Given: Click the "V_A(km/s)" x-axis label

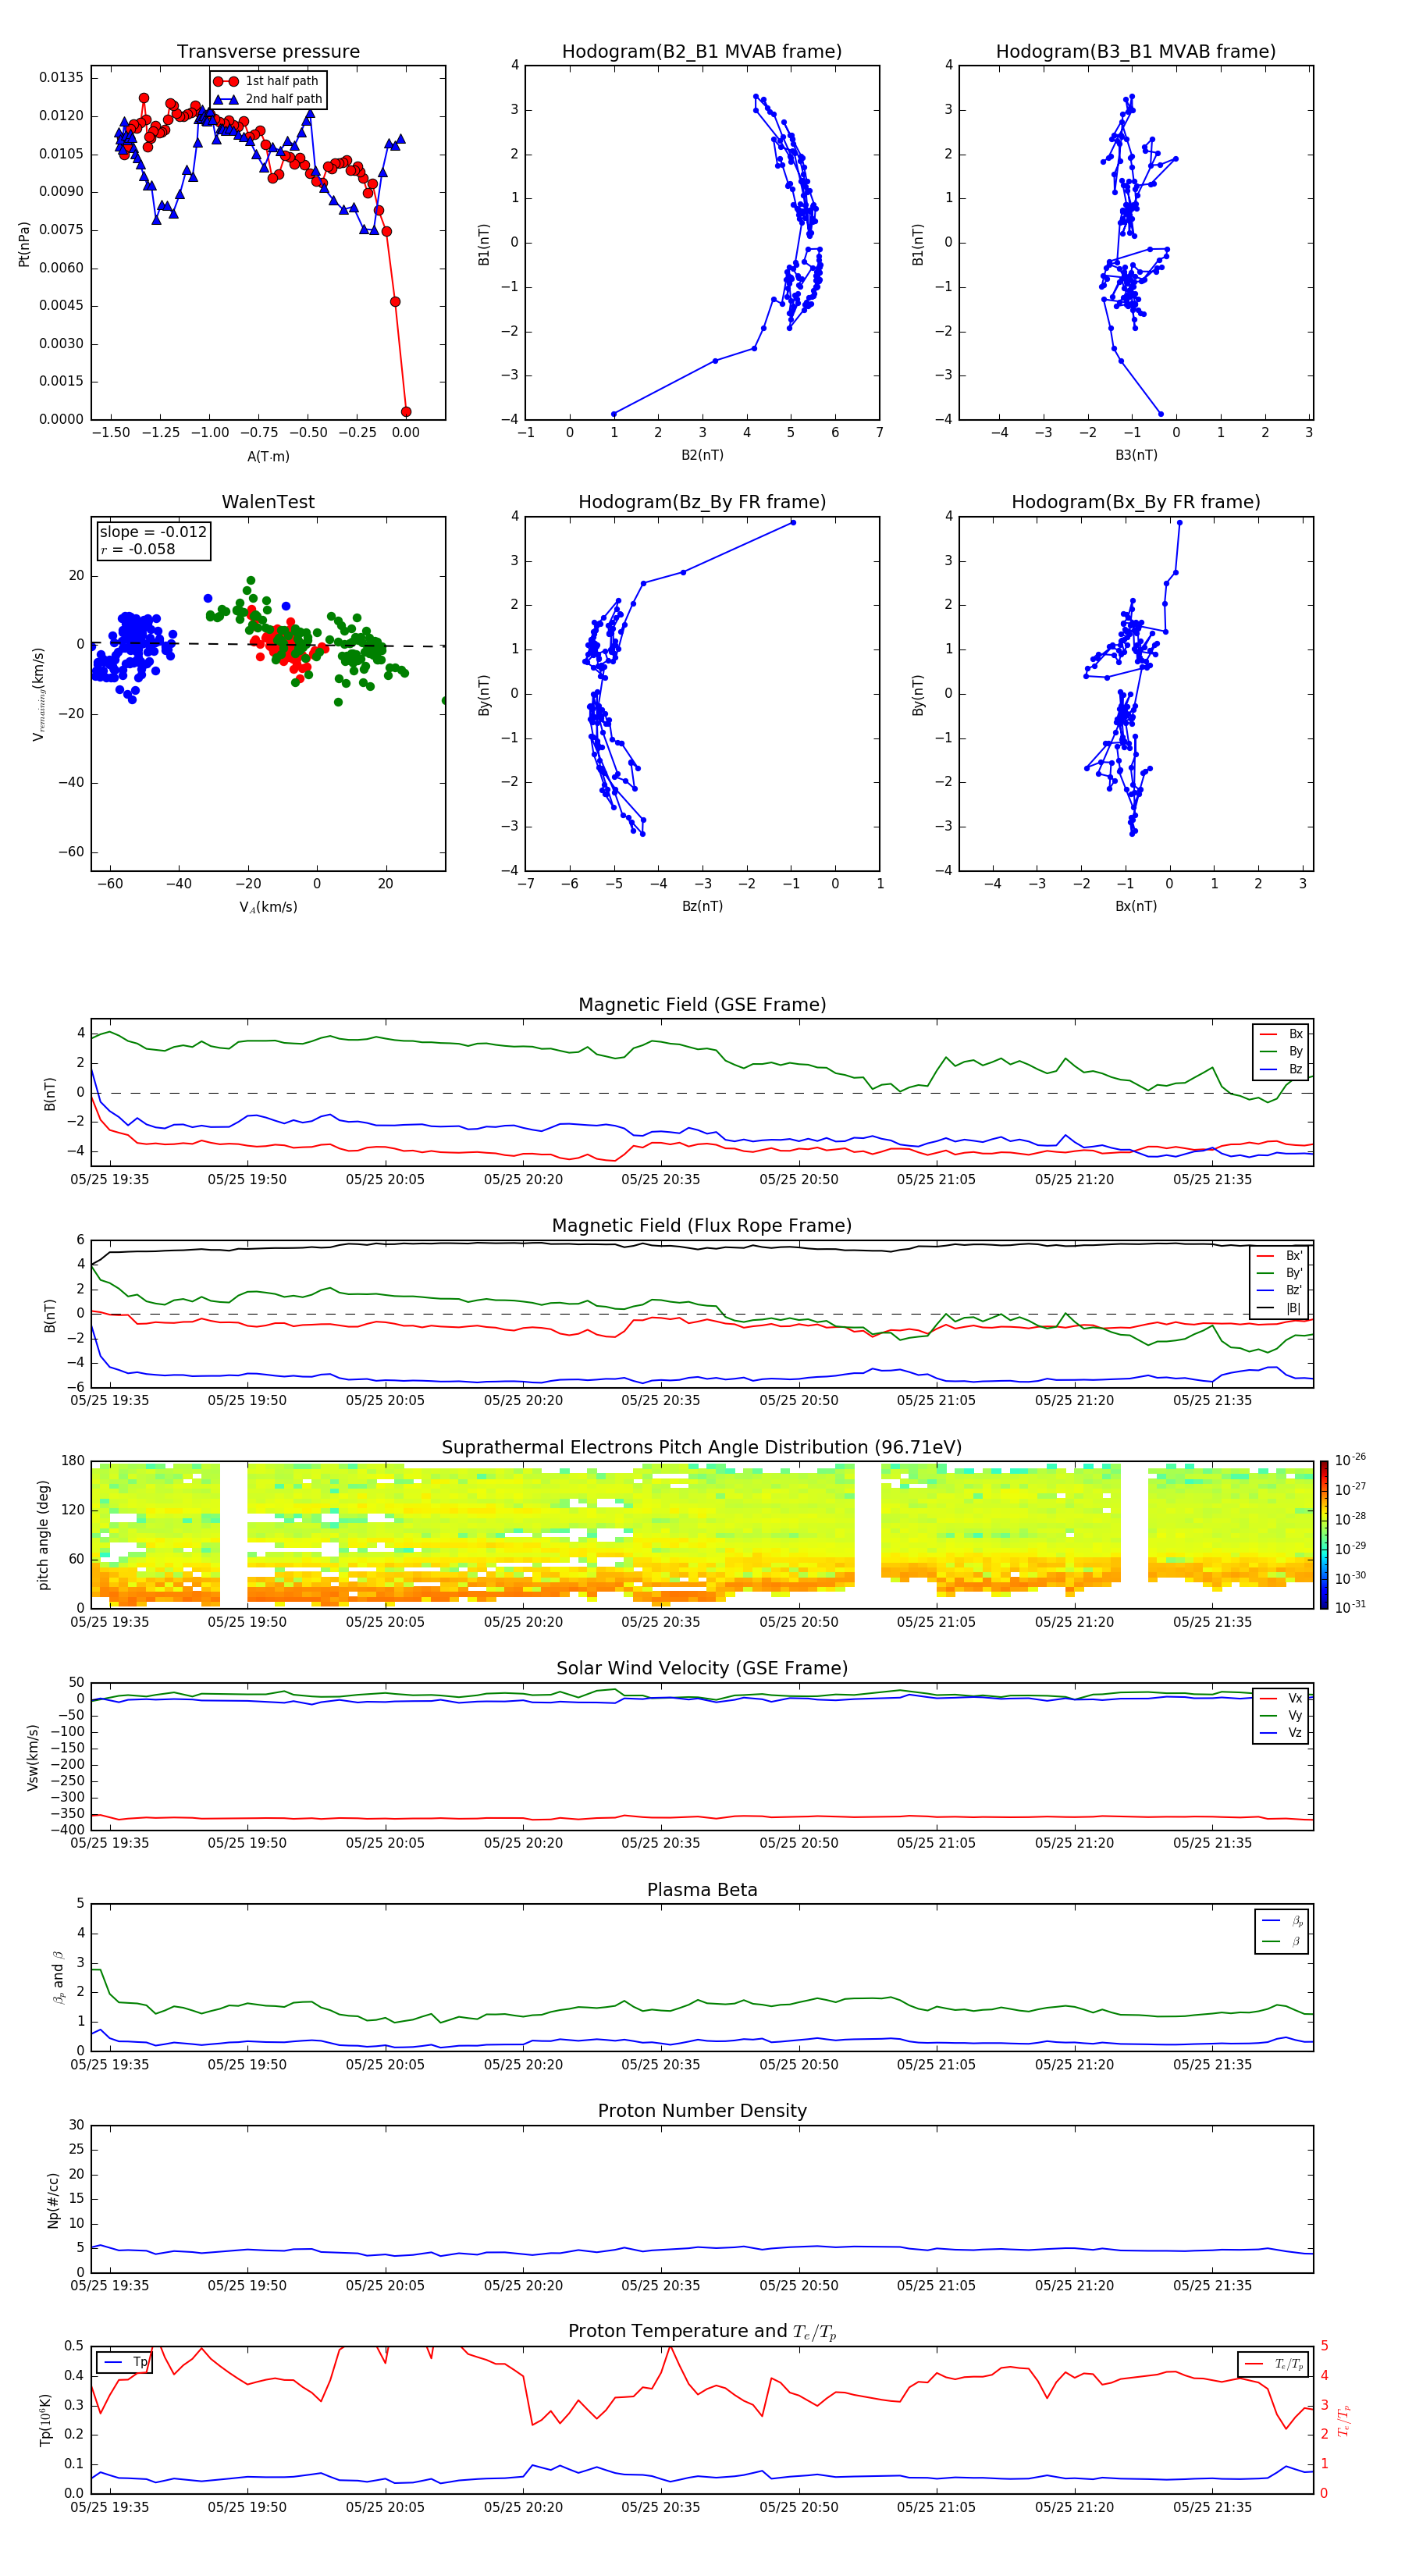Looking at the screenshot, I should (268, 907).
